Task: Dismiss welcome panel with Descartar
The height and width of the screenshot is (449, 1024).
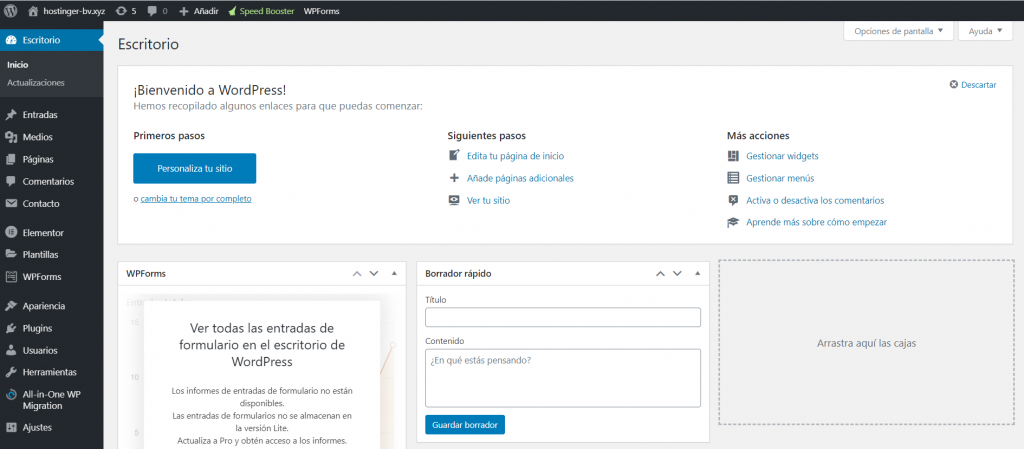Action: tap(973, 85)
